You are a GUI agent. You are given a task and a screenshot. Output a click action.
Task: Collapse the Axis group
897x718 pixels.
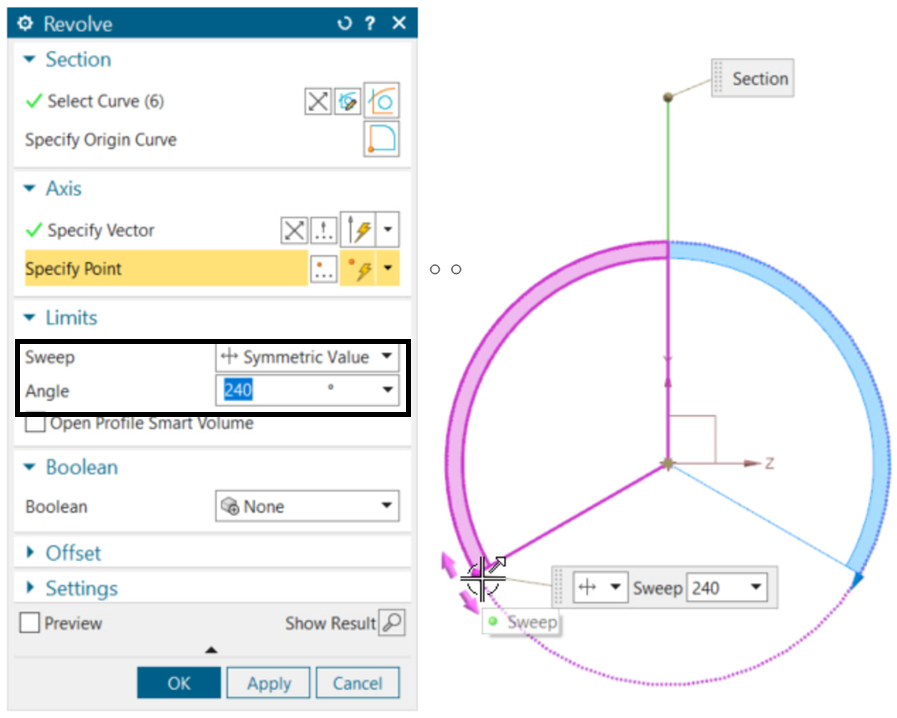coord(30,188)
